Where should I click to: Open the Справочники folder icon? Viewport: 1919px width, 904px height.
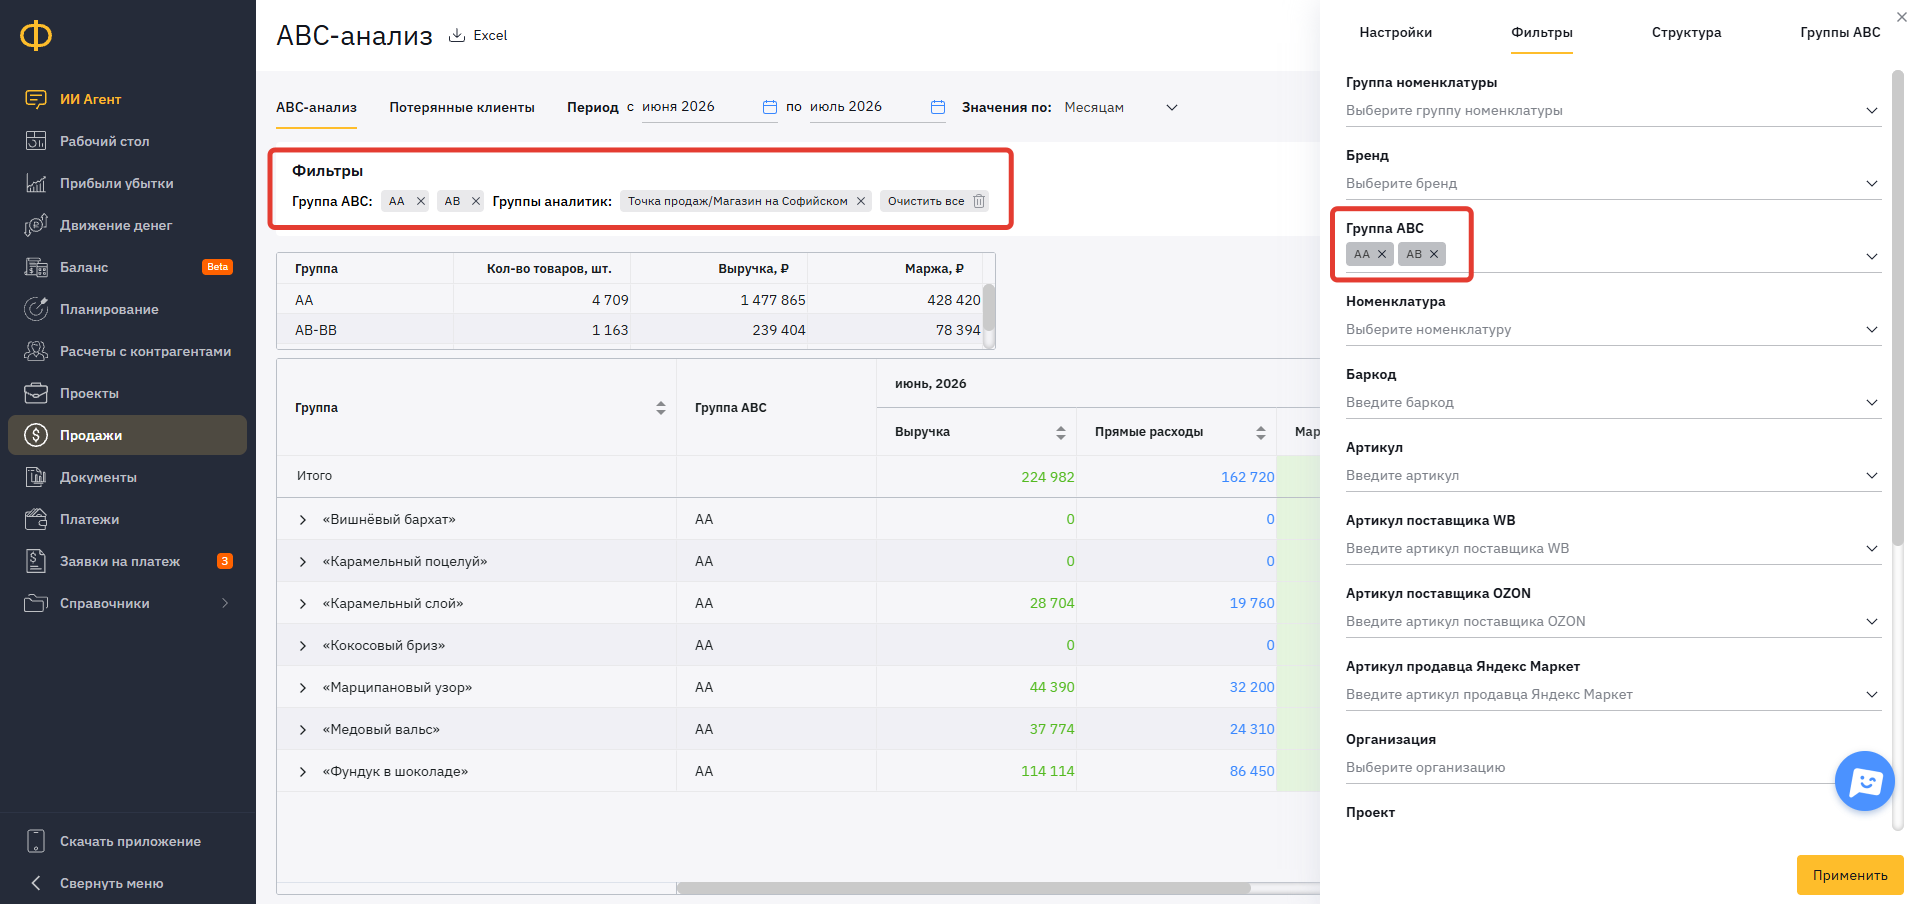(x=36, y=603)
